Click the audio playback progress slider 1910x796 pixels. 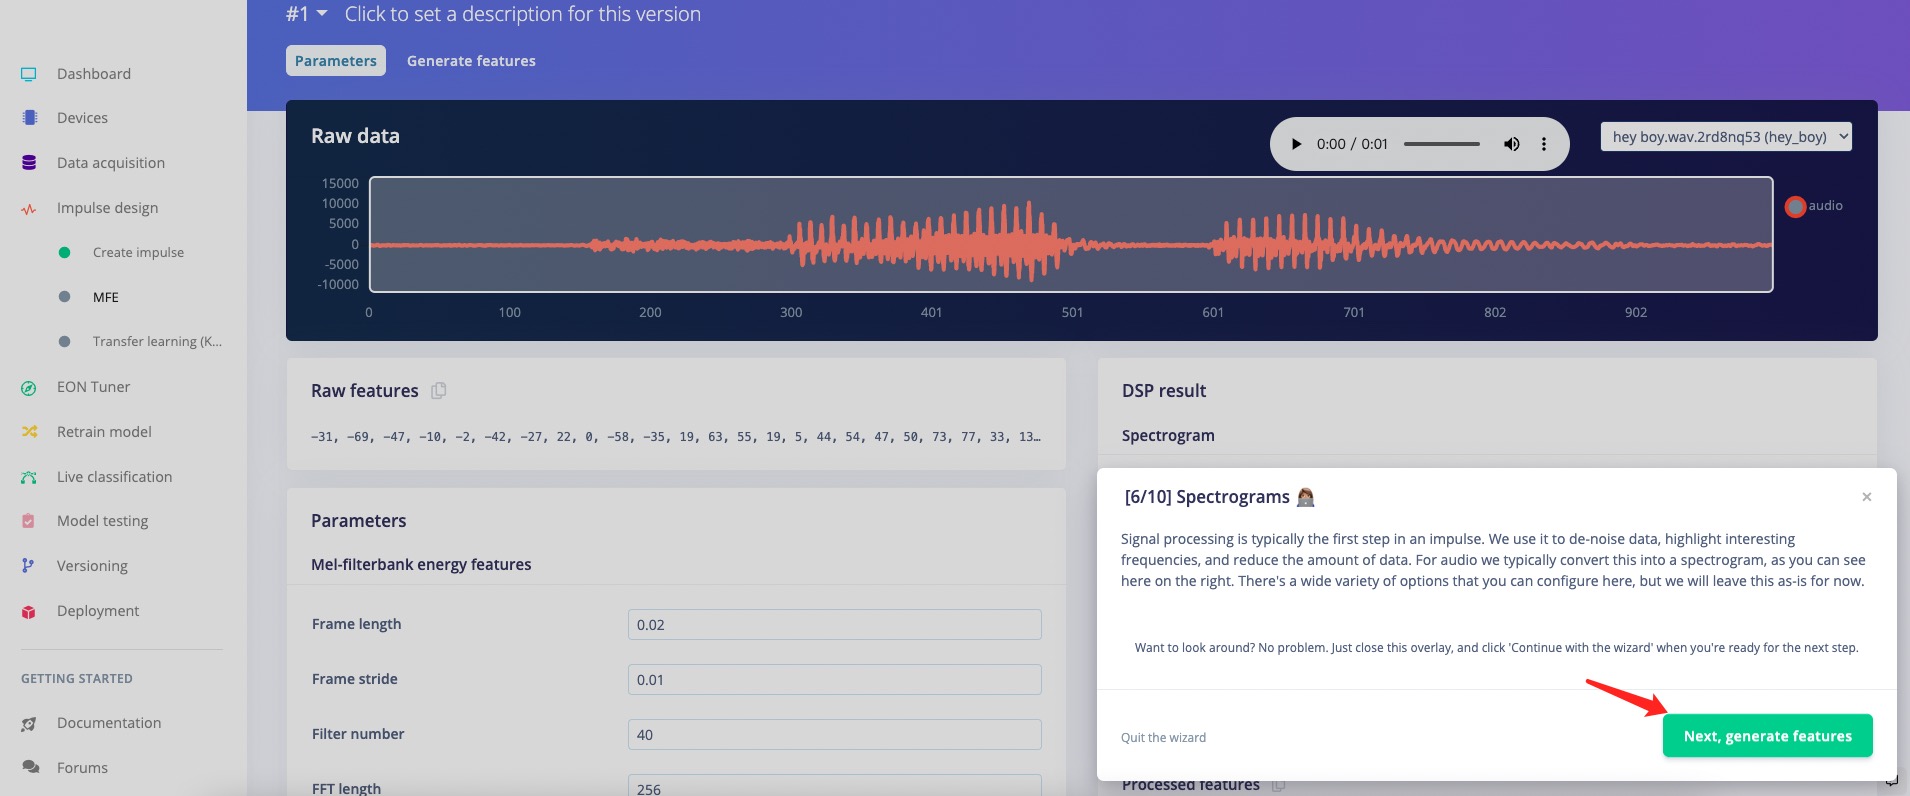coord(1441,144)
